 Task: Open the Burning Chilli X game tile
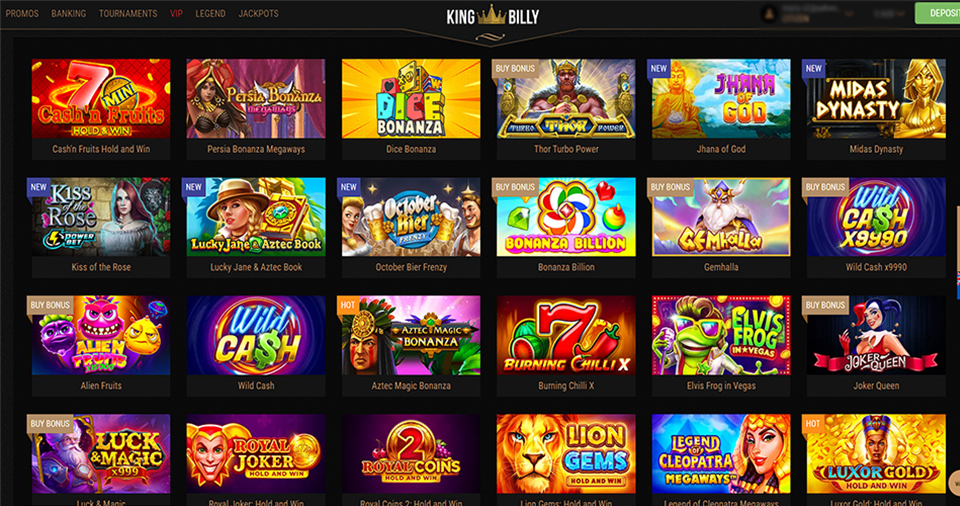[x=566, y=335]
